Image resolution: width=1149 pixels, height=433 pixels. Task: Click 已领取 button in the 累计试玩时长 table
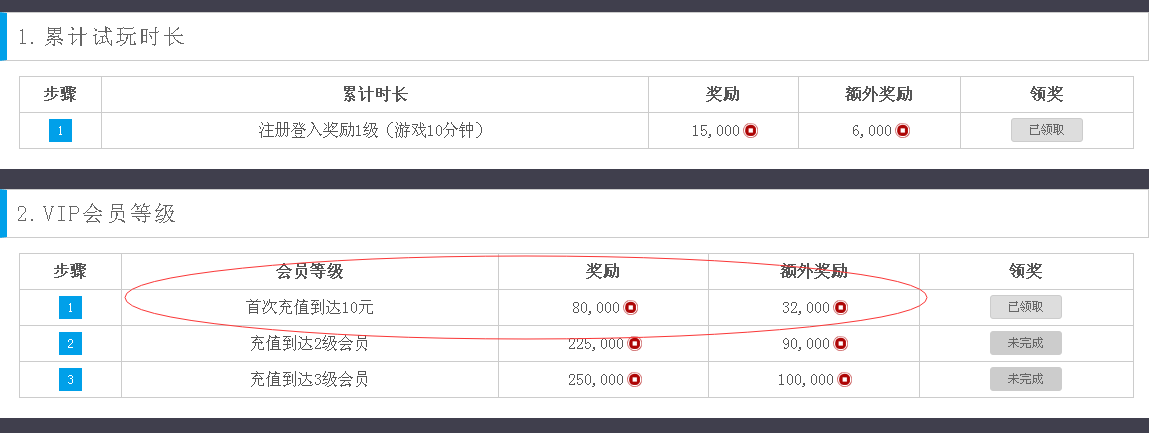point(1046,130)
